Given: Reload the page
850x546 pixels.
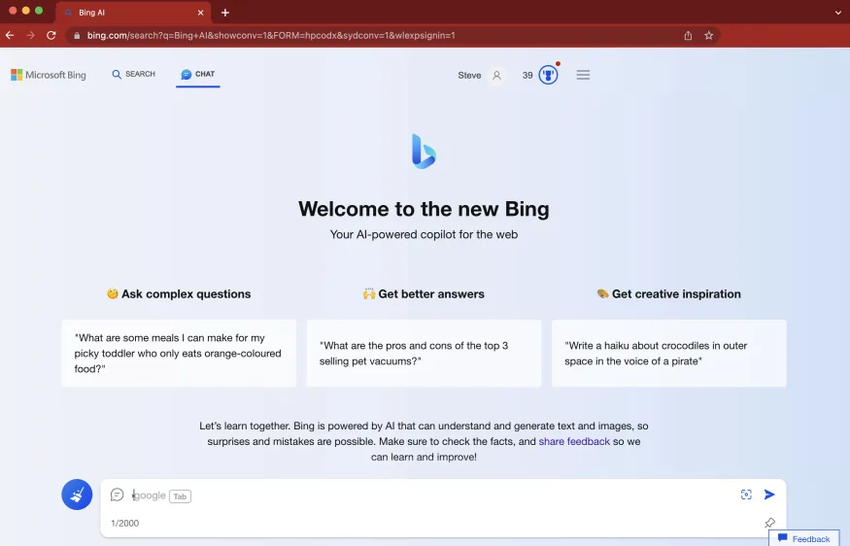Looking at the screenshot, I should (51, 35).
